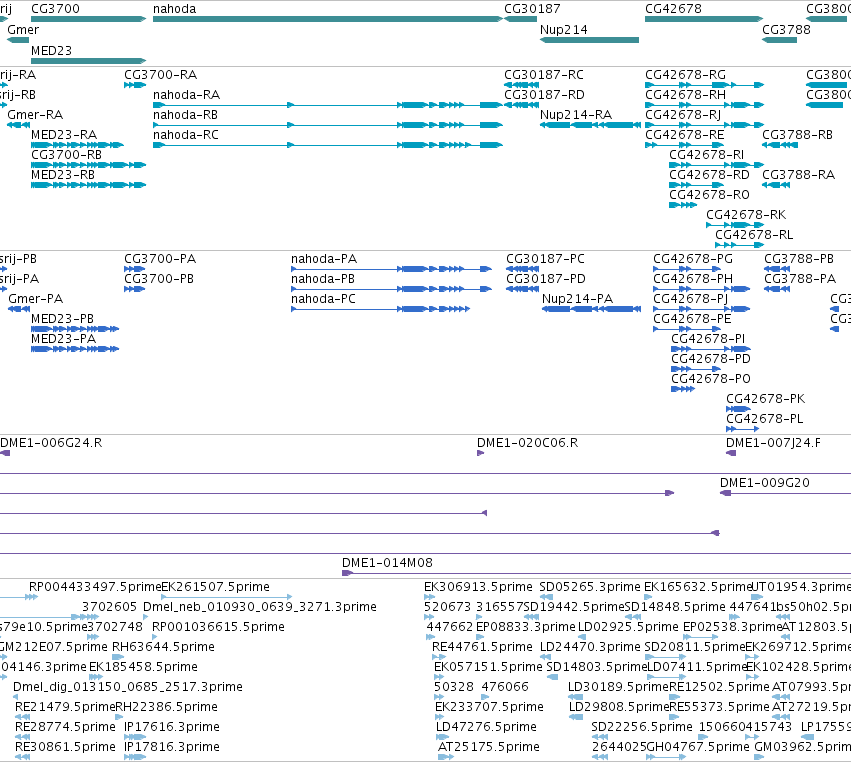Select protein CG42678-PH
851x762 pixels.
(702, 289)
